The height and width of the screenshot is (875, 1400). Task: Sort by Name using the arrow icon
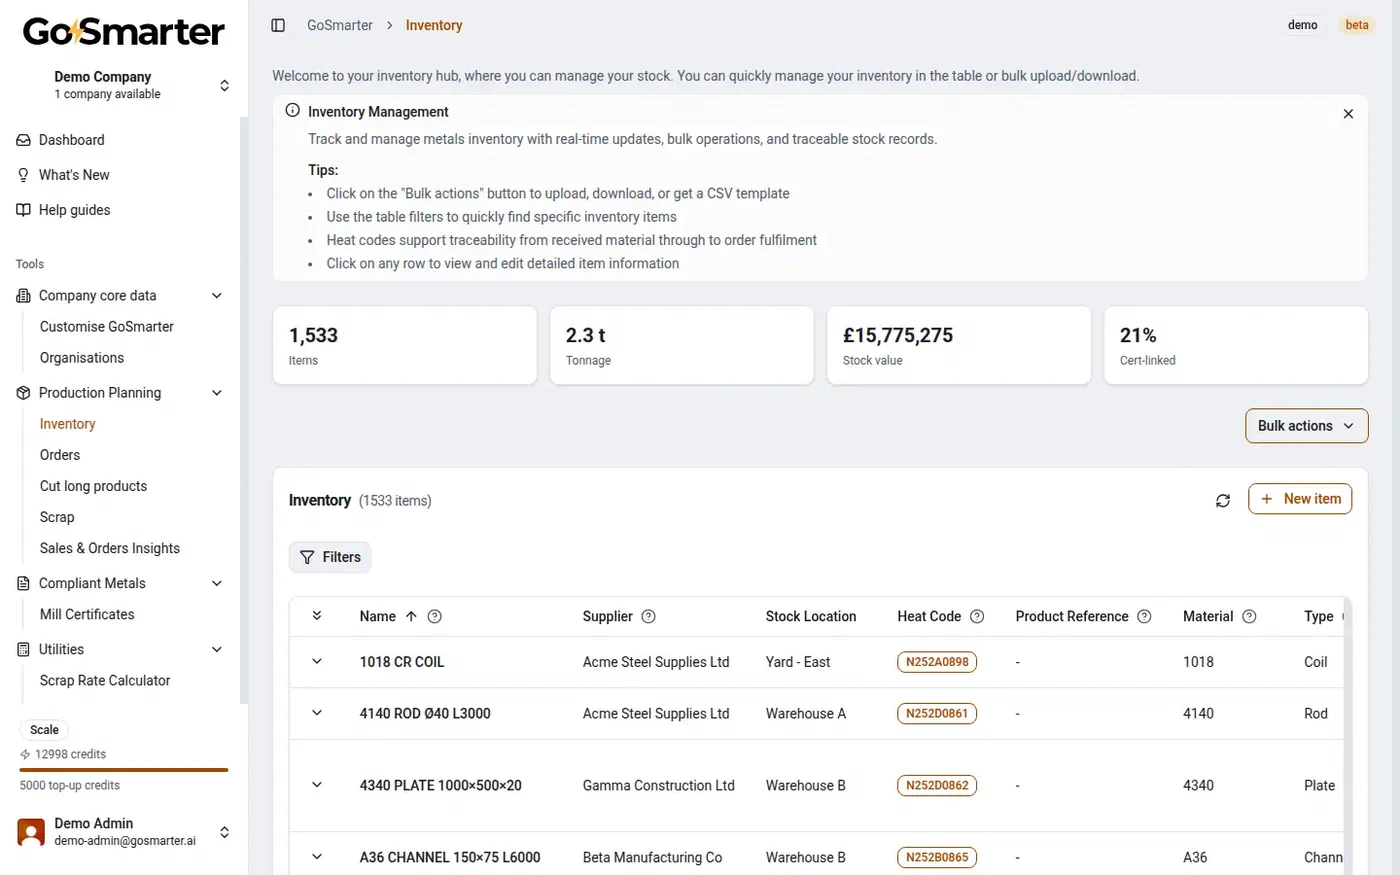[x=411, y=617]
